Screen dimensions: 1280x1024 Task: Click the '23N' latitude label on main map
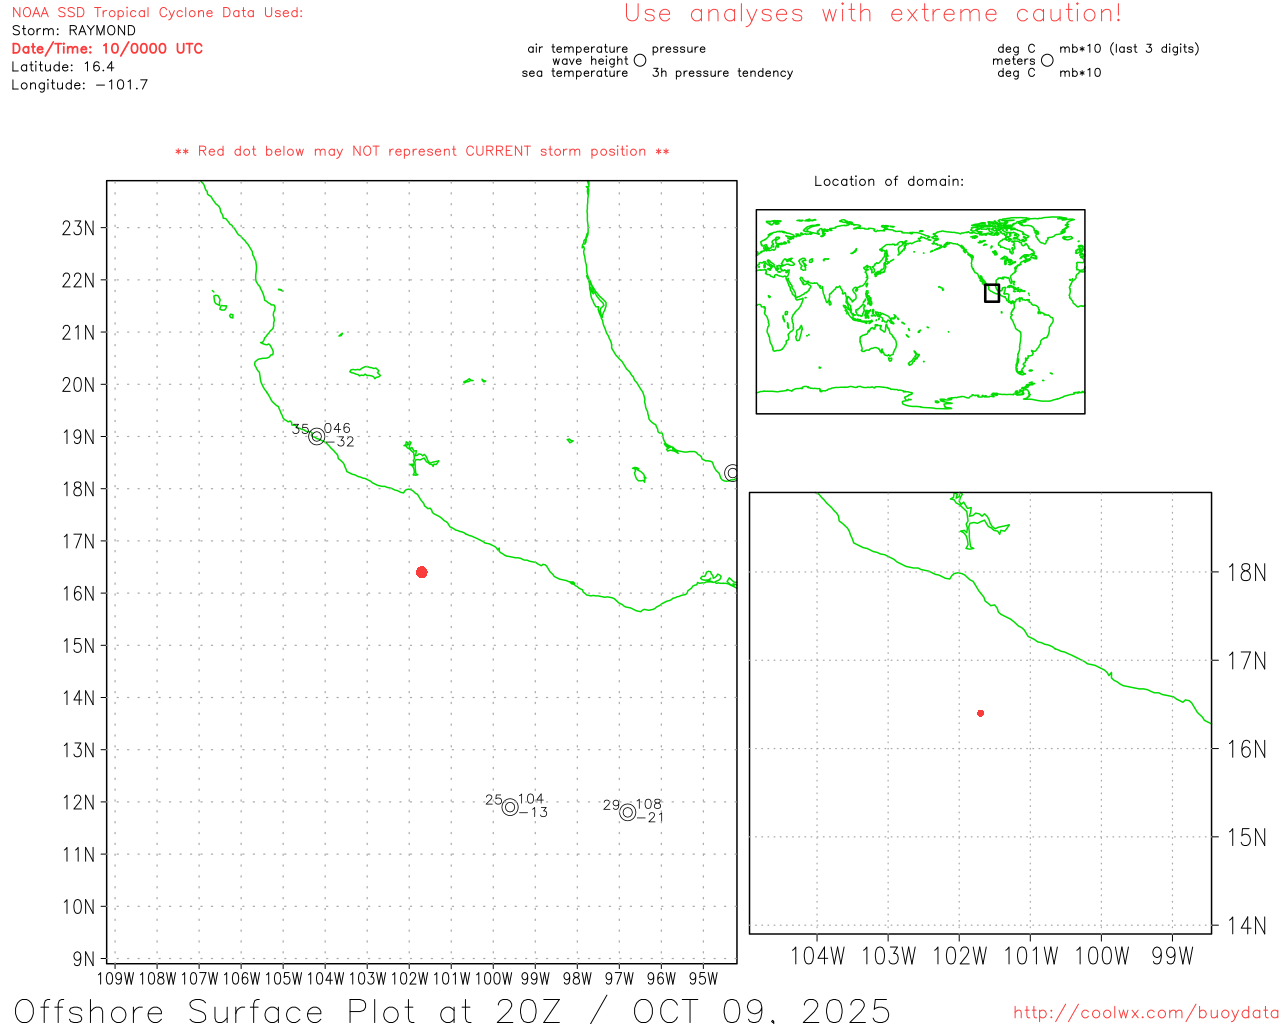pos(78,228)
